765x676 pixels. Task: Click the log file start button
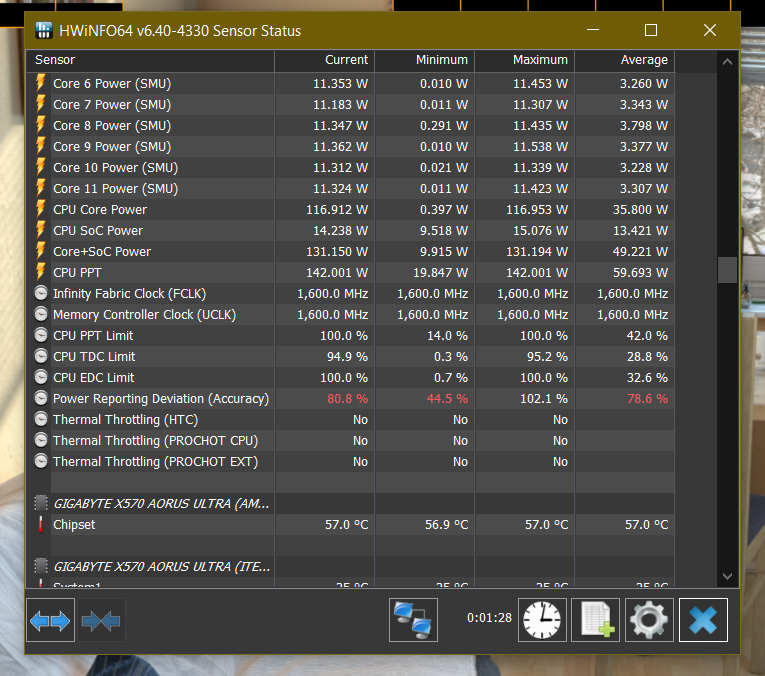tap(596, 620)
